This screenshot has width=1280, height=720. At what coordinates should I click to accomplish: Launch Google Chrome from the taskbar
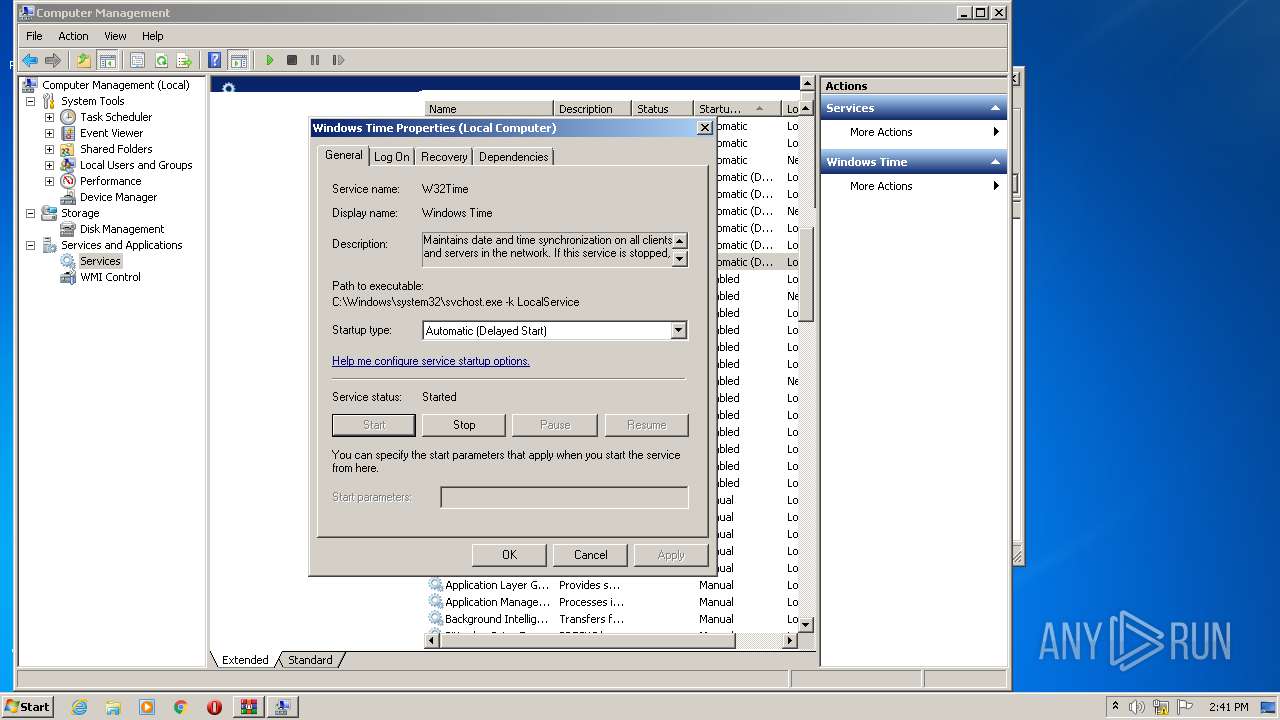coord(180,707)
